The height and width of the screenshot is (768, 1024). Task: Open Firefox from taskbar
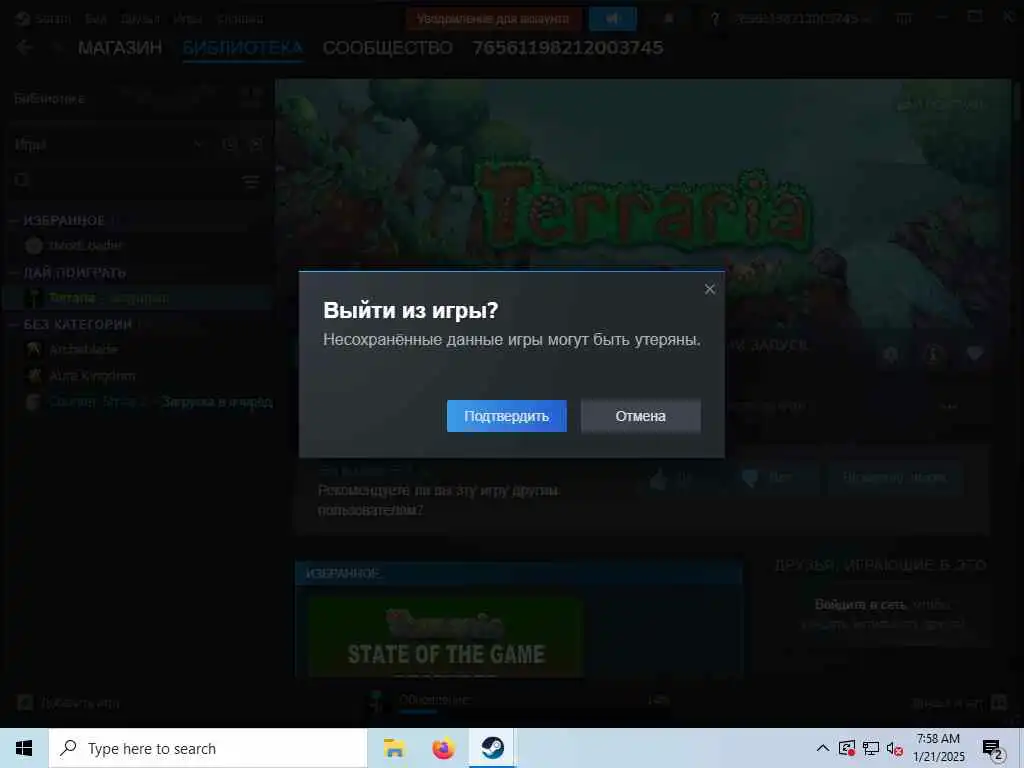(x=444, y=748)
